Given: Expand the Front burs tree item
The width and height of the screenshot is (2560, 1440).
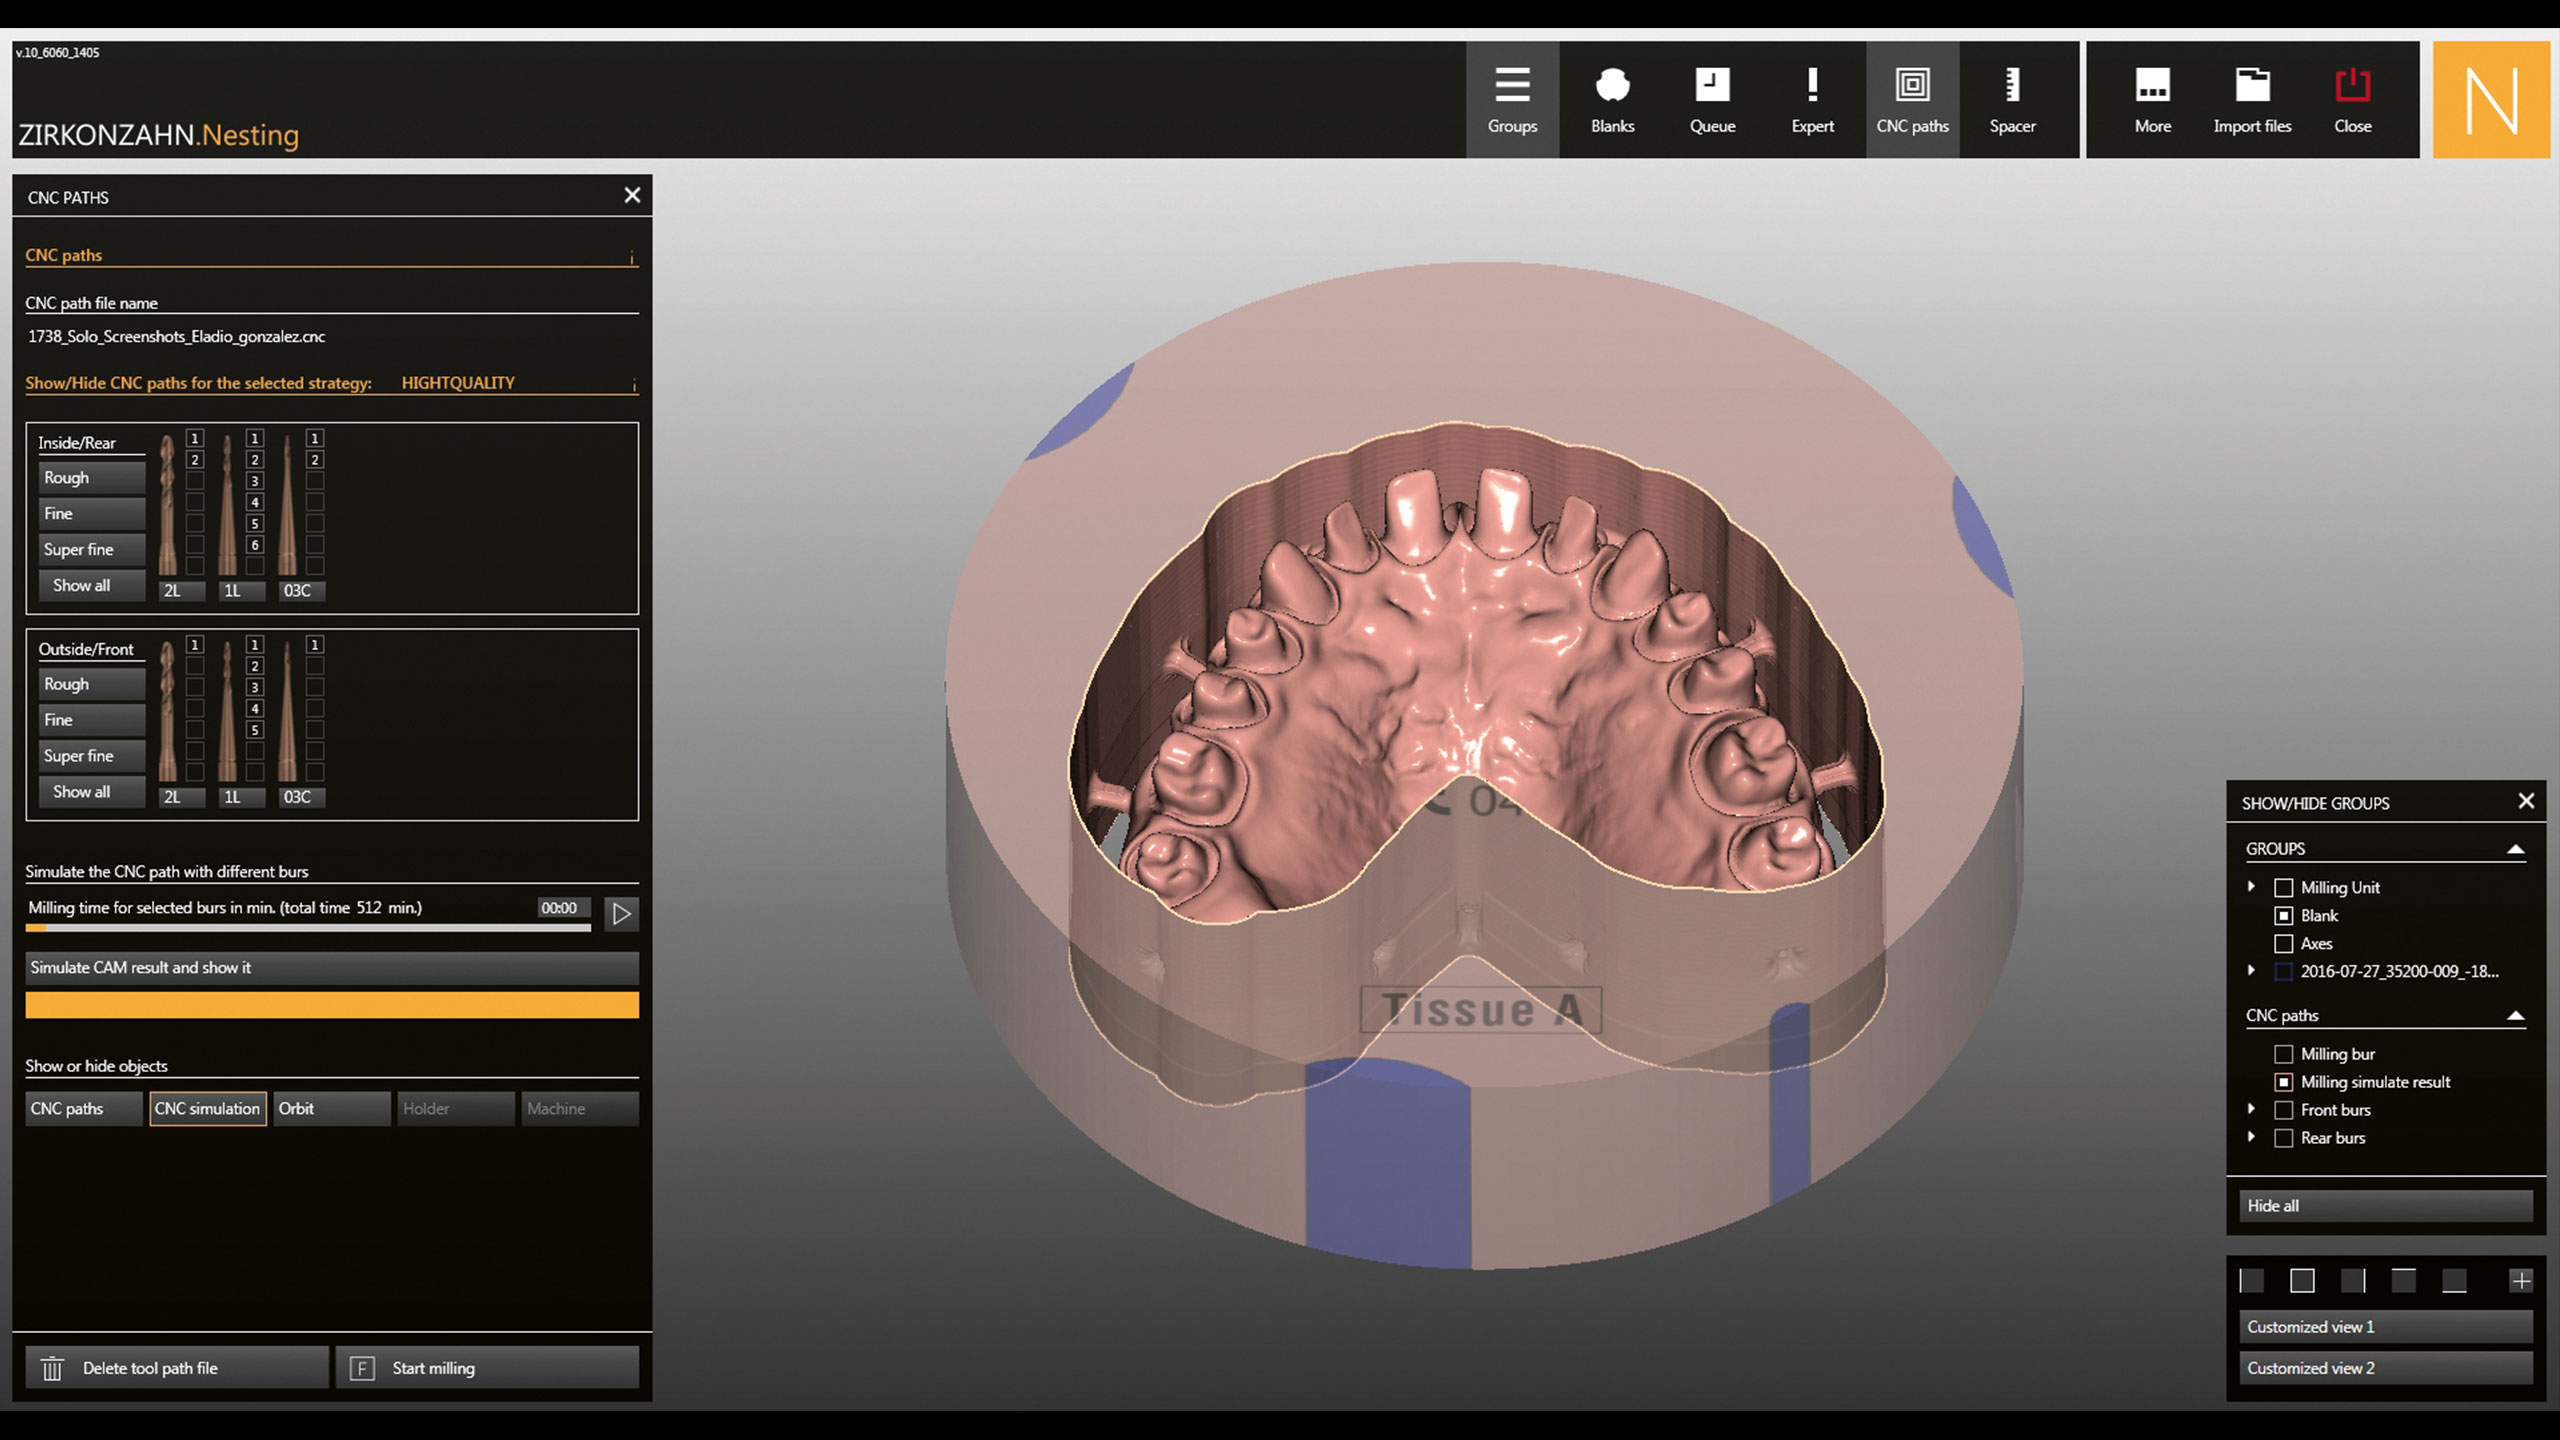Looking at the screenshot, I should coord(2251,1109).
